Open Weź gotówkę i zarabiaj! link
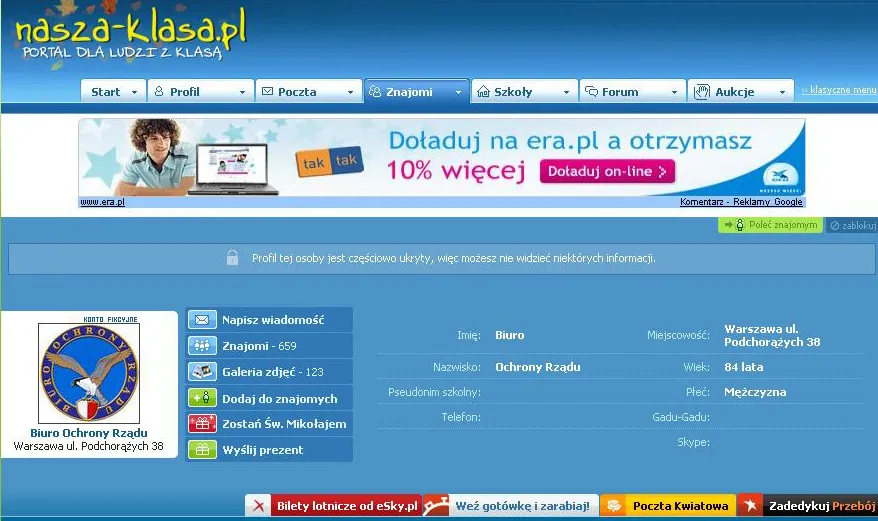This screenshot has height=521, width=878. click(x=522, y=506)
